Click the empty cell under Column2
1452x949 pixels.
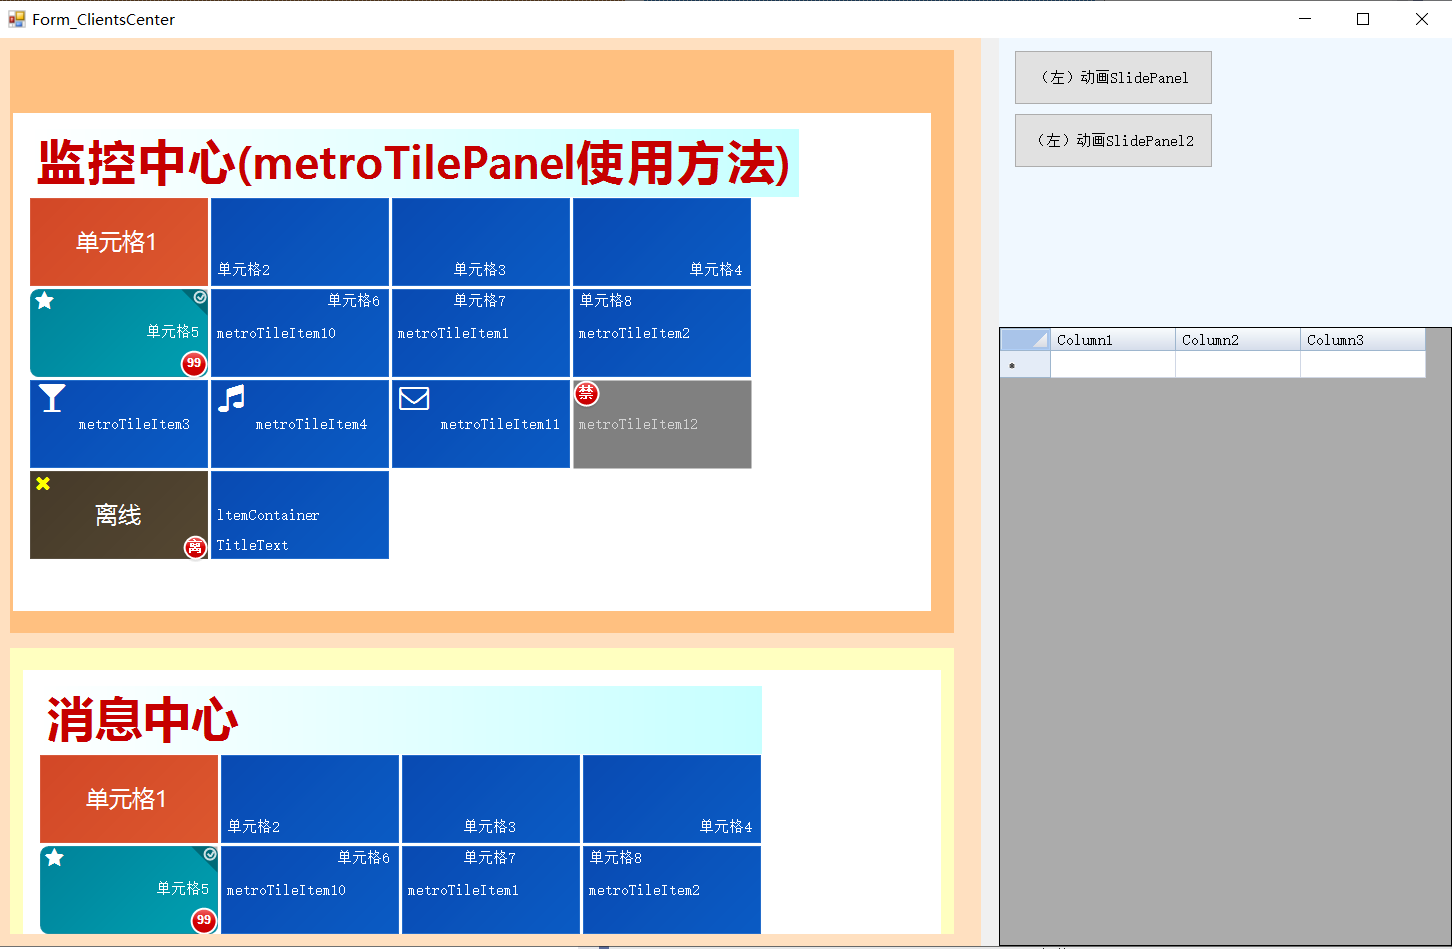coord(1237,364)
